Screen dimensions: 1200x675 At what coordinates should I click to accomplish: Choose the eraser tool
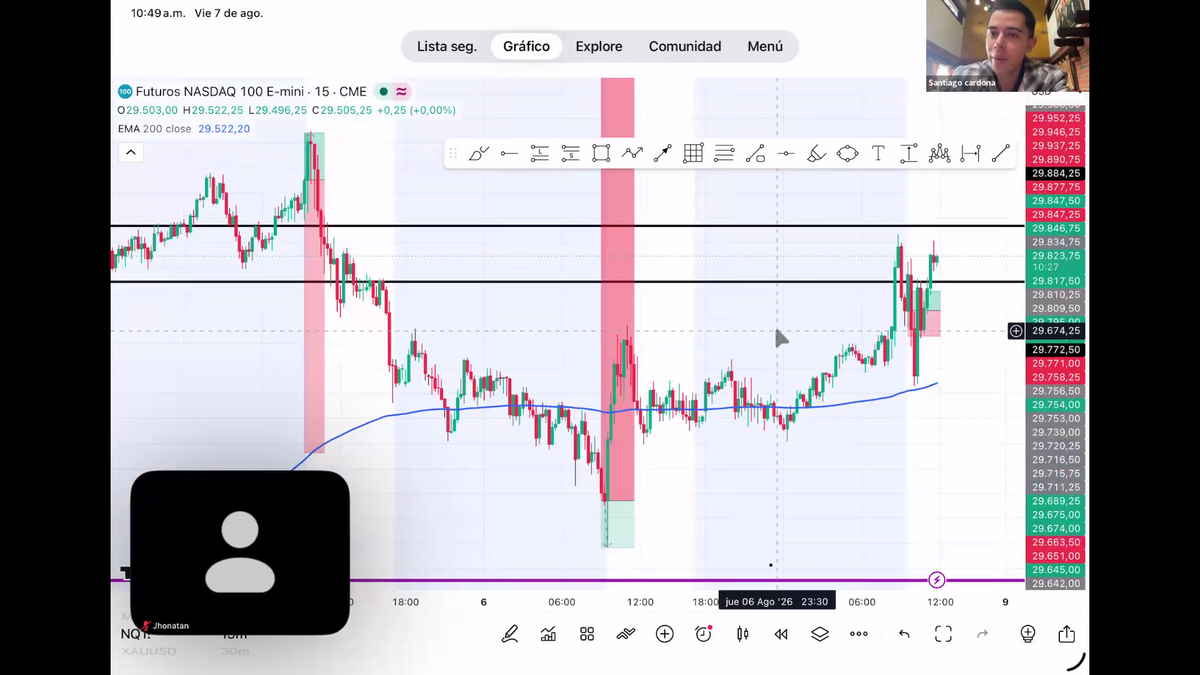(817, 153)
